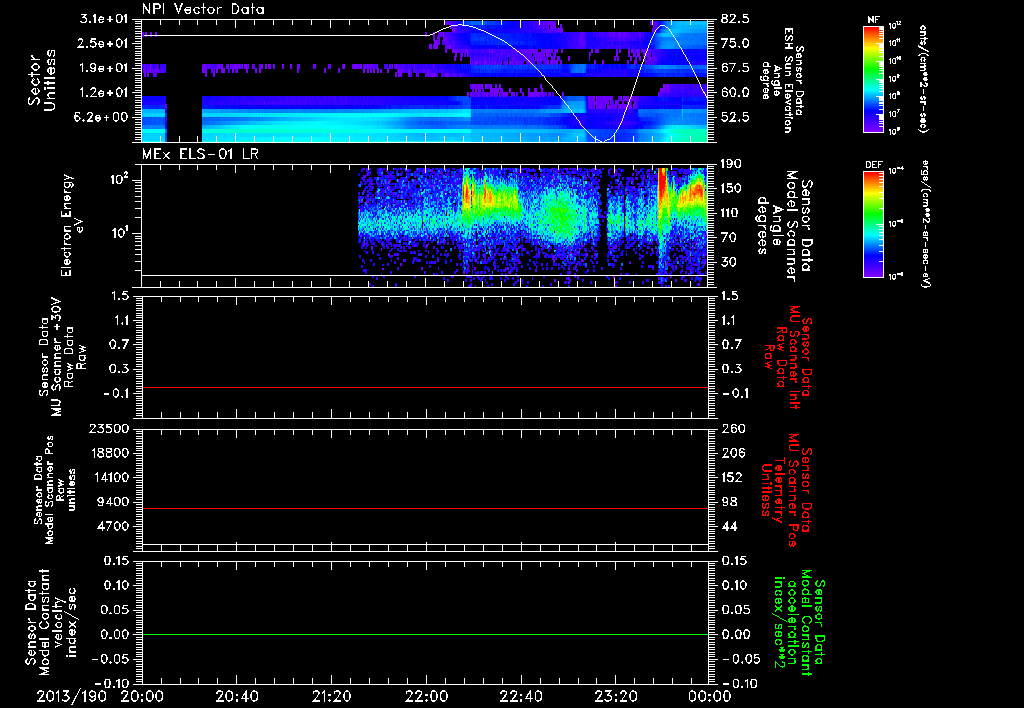Click the "2013/190 20:00" start time label
Screen dimensions: 1024x708
101,696
